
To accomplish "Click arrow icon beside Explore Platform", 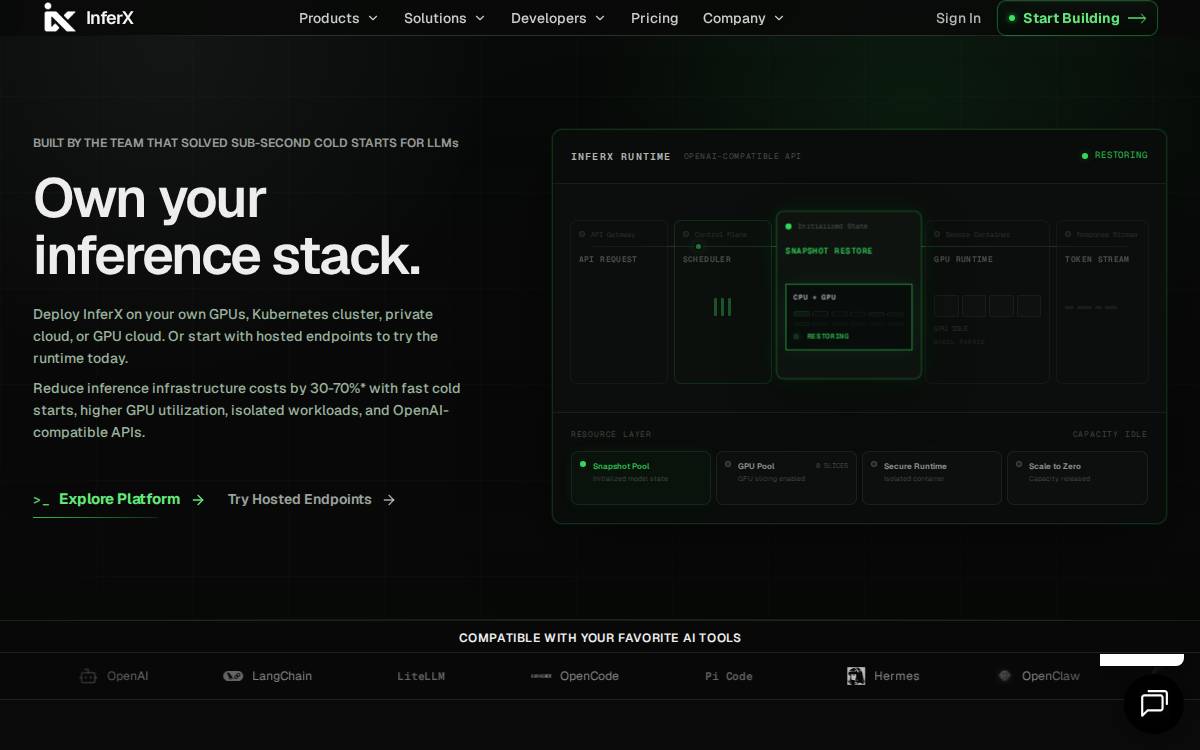I will (x=198, y=500).
